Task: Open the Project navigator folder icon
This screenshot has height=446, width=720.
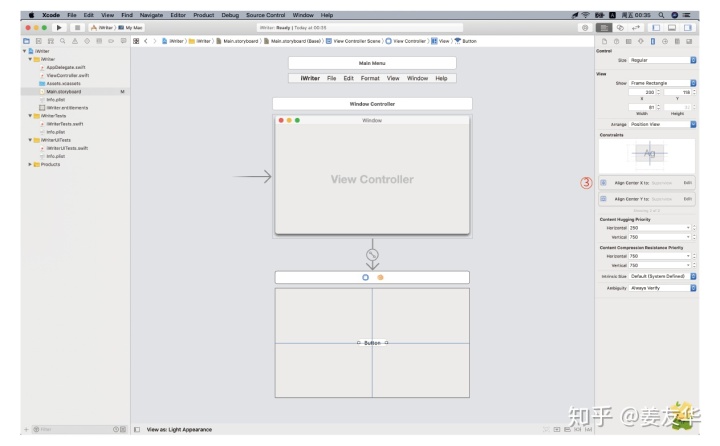Action: click(x=27, y=41)
